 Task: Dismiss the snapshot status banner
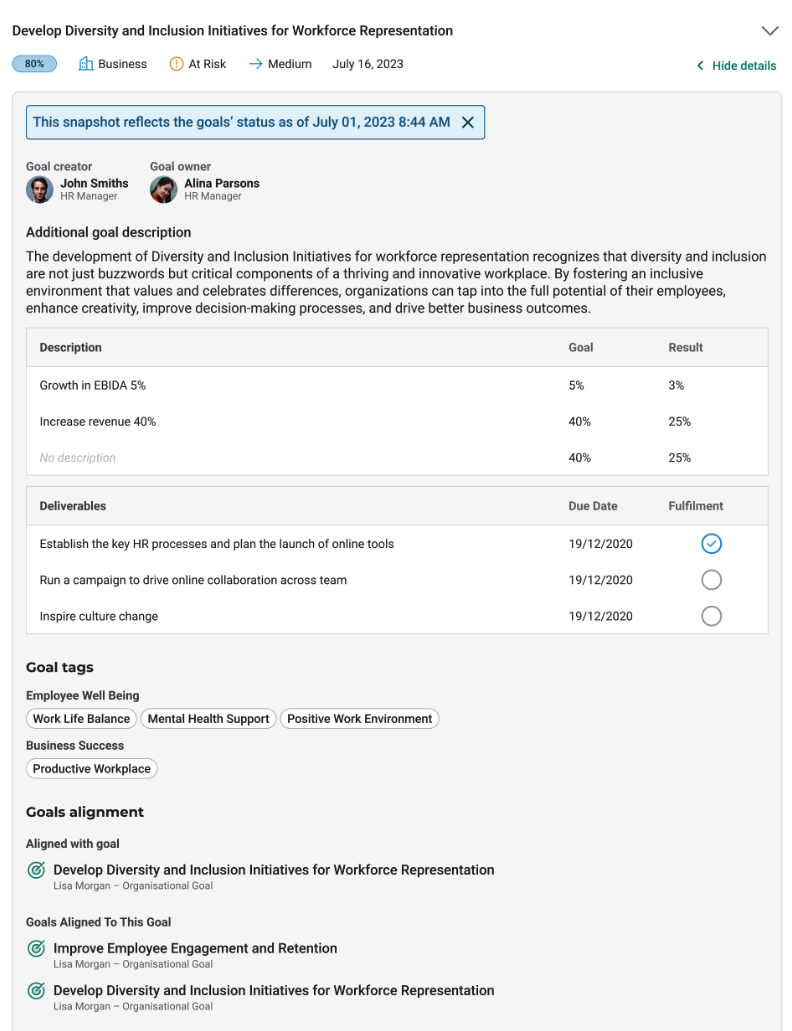point(467,122)
